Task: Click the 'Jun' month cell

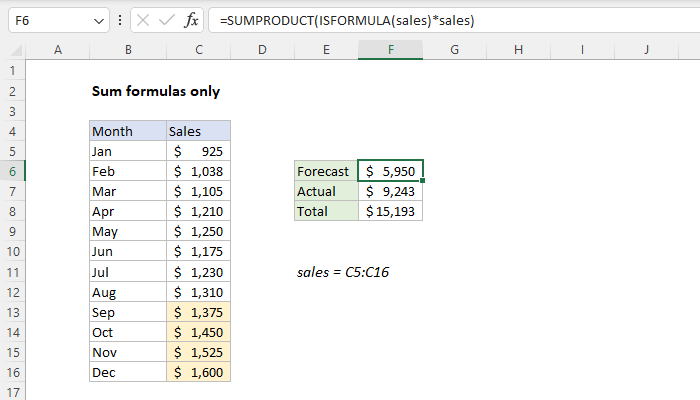Action: 128,252
